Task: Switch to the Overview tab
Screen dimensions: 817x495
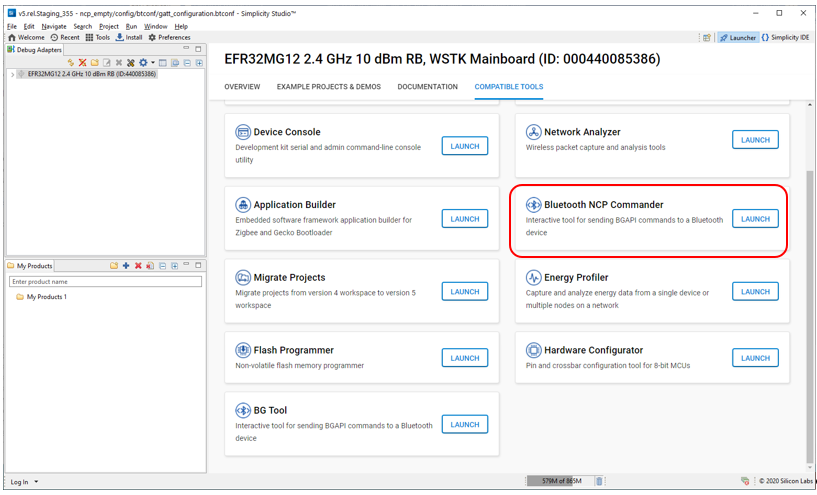Action: point(242,86)
